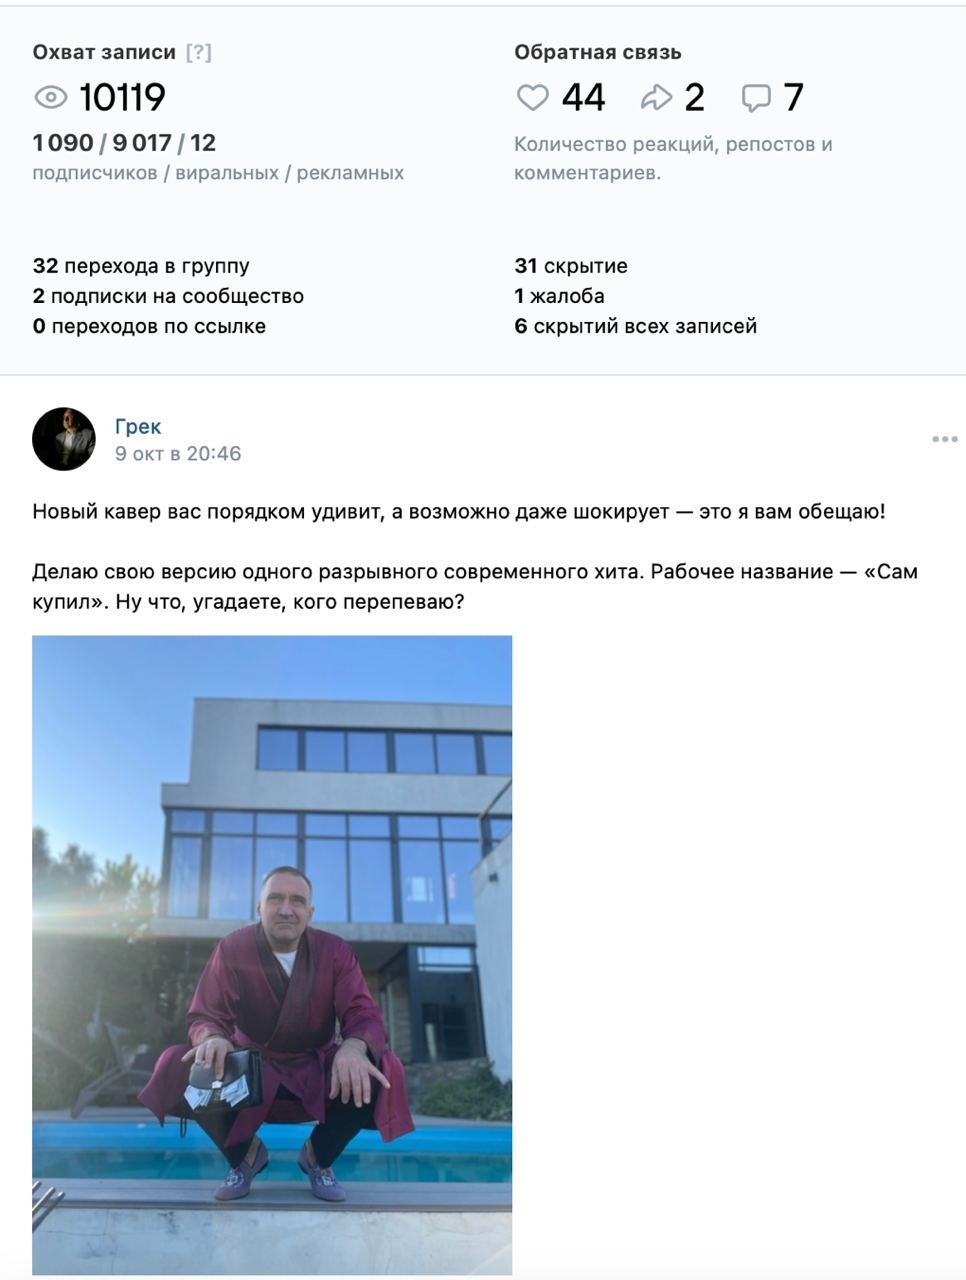
Task: Click the comment bubble icon
Action: click(756, 98)
